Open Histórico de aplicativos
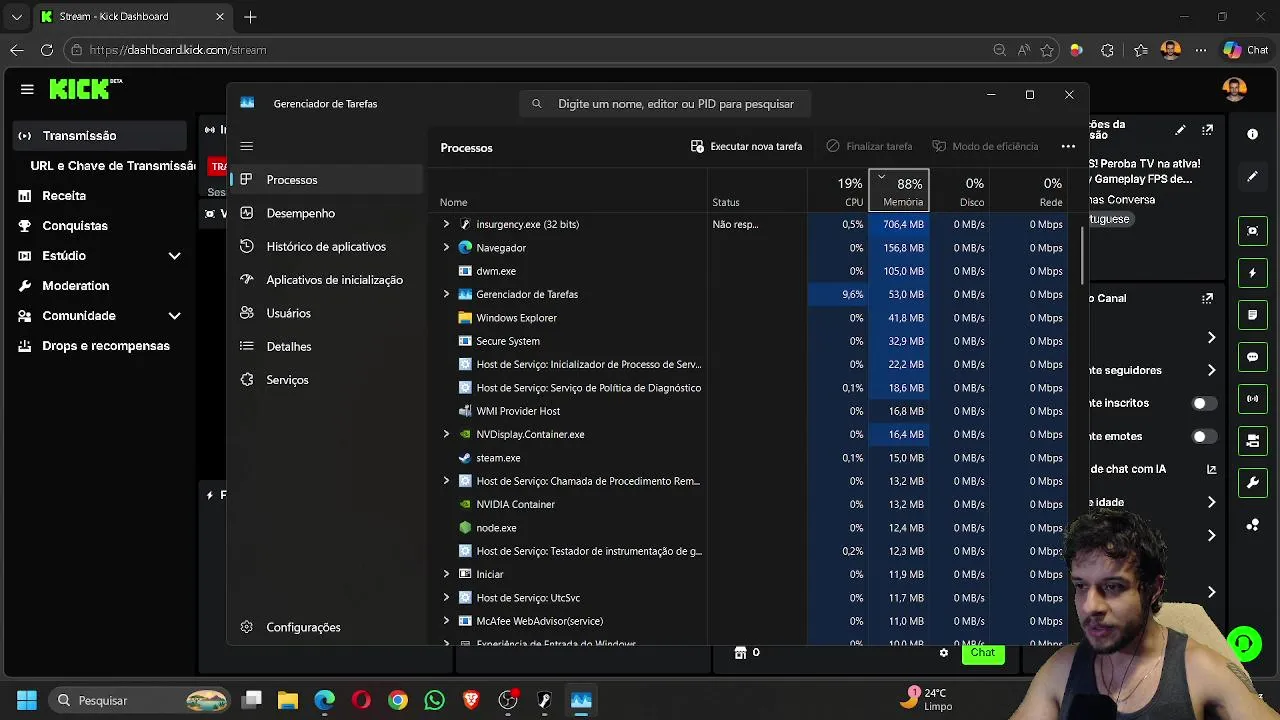Viewport: 1280px width, 720px height. pyautogui.click(x=328, y=246)
